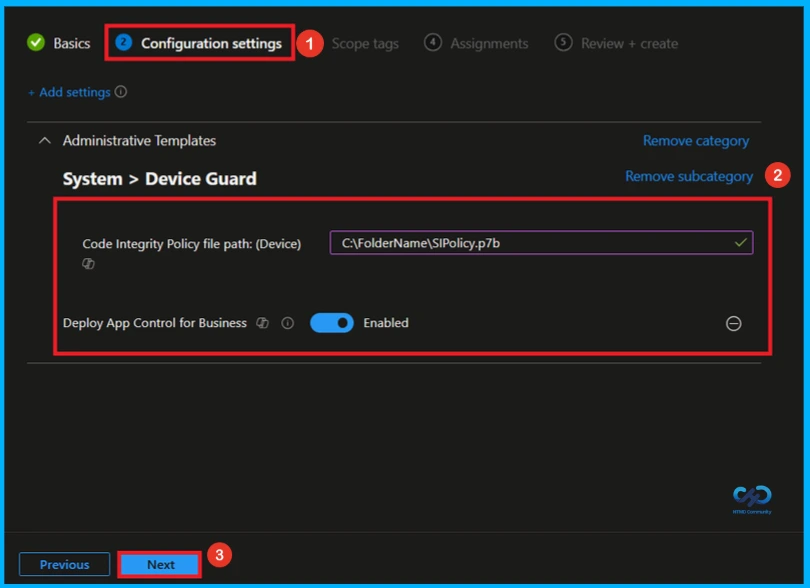Toggle Deploy App Control for Business switch
810x588 pixels.
point(332,323)
